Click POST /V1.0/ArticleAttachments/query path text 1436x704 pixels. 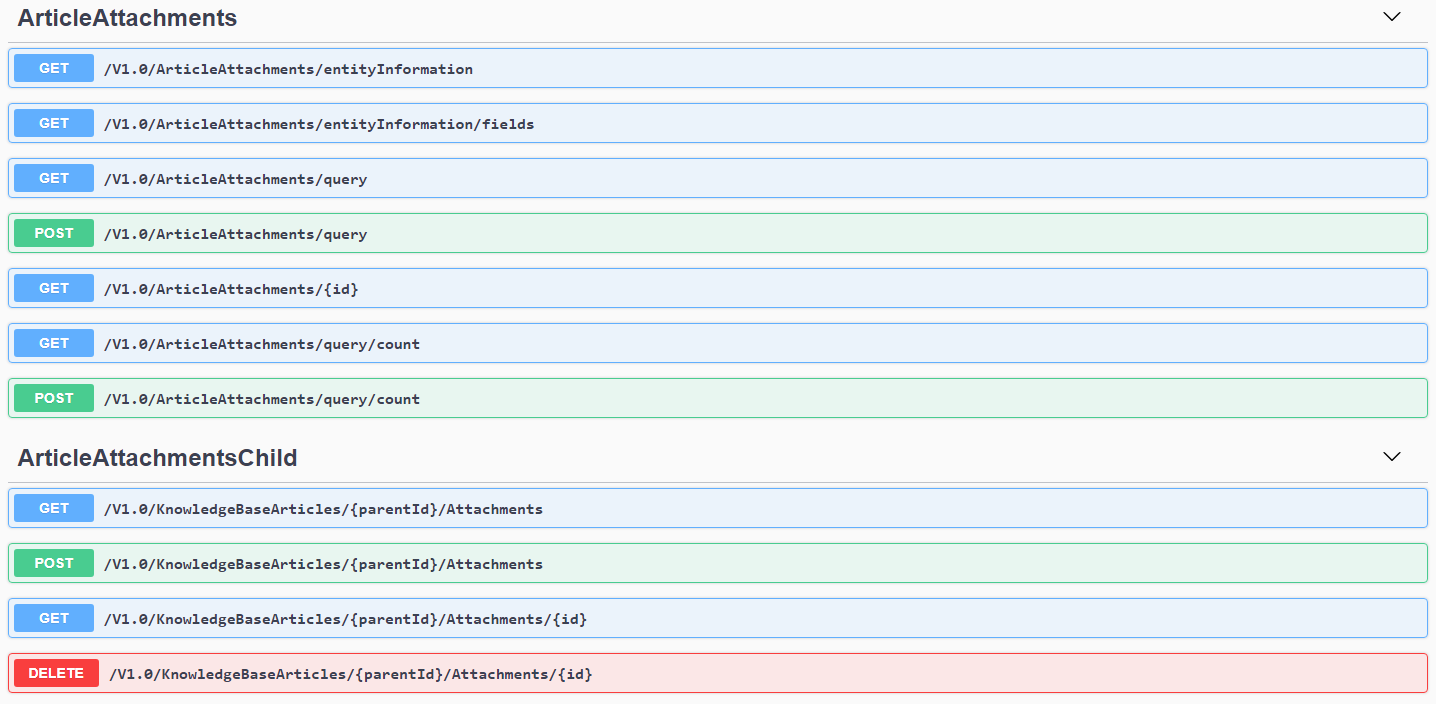235,235
